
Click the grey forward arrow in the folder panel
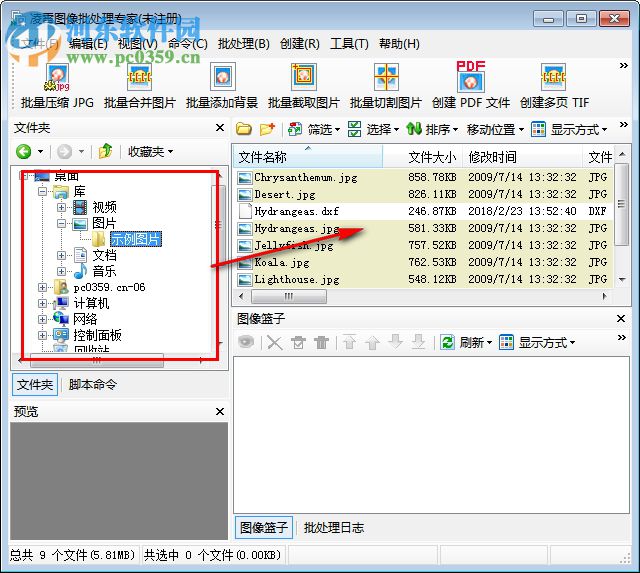click(64, 152)
